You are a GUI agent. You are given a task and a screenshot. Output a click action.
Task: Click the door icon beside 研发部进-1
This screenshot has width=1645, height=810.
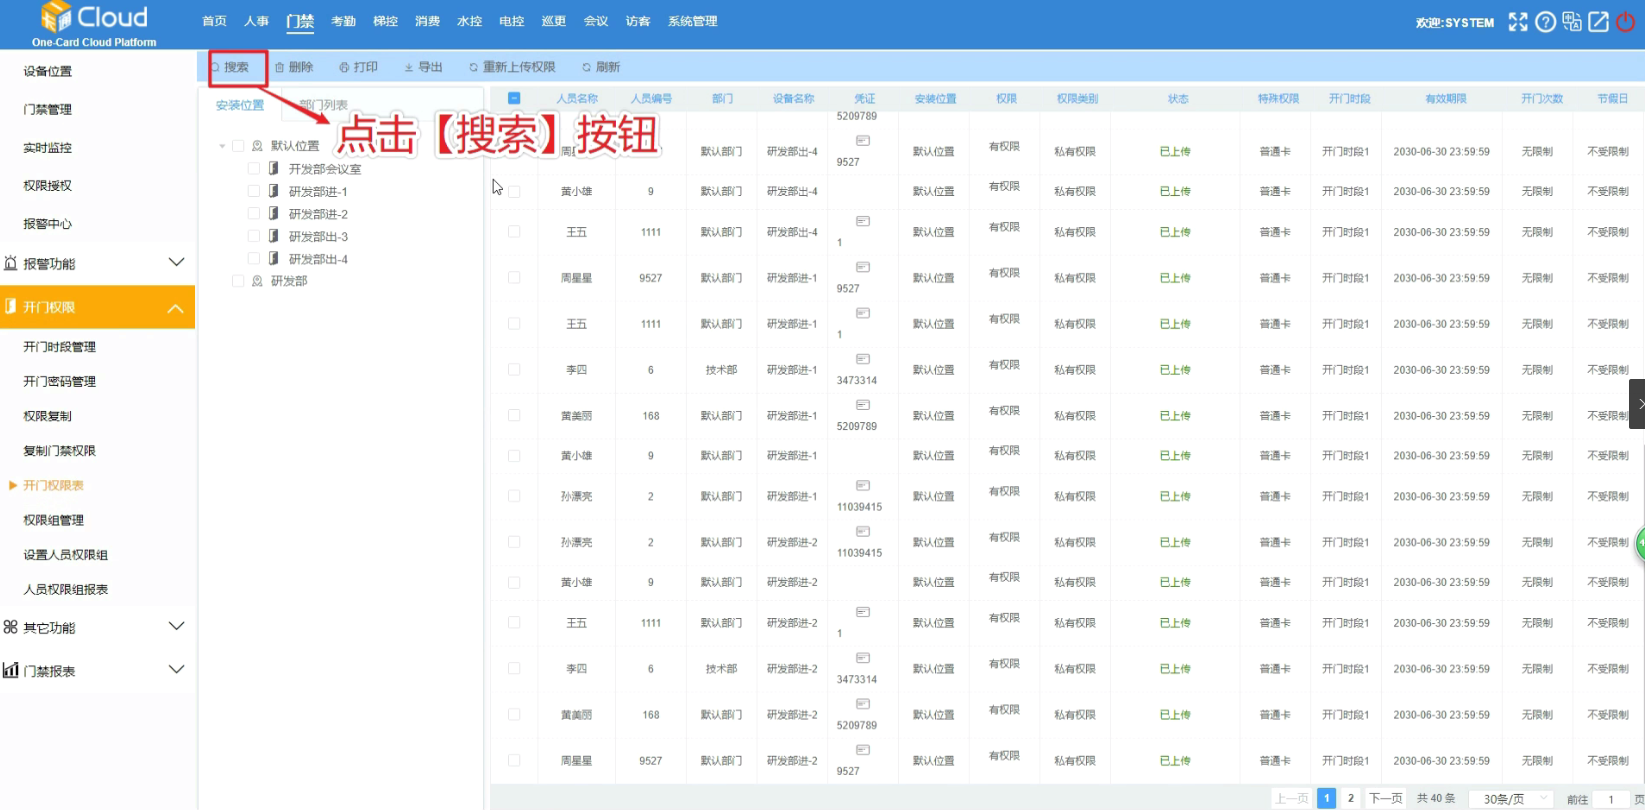click(x=274, y=191)
